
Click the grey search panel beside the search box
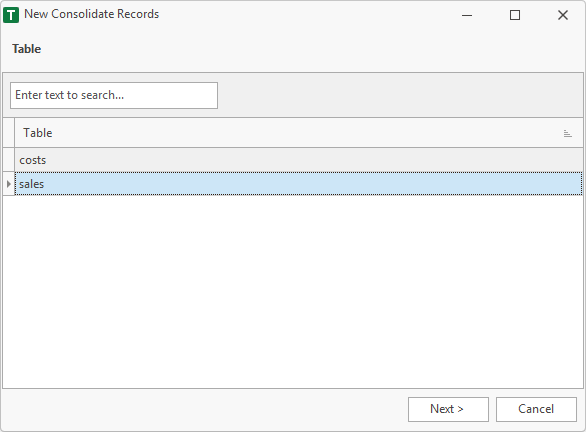click(x=400, y=95)
